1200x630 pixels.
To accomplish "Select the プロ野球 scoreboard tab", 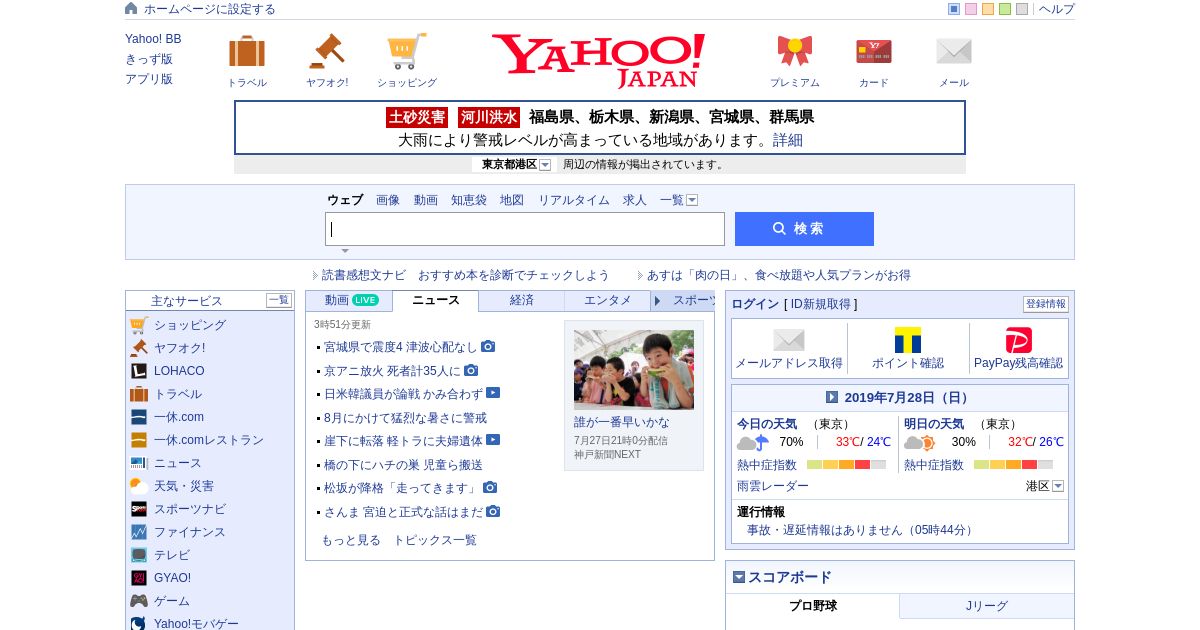I will click(813, 606).
